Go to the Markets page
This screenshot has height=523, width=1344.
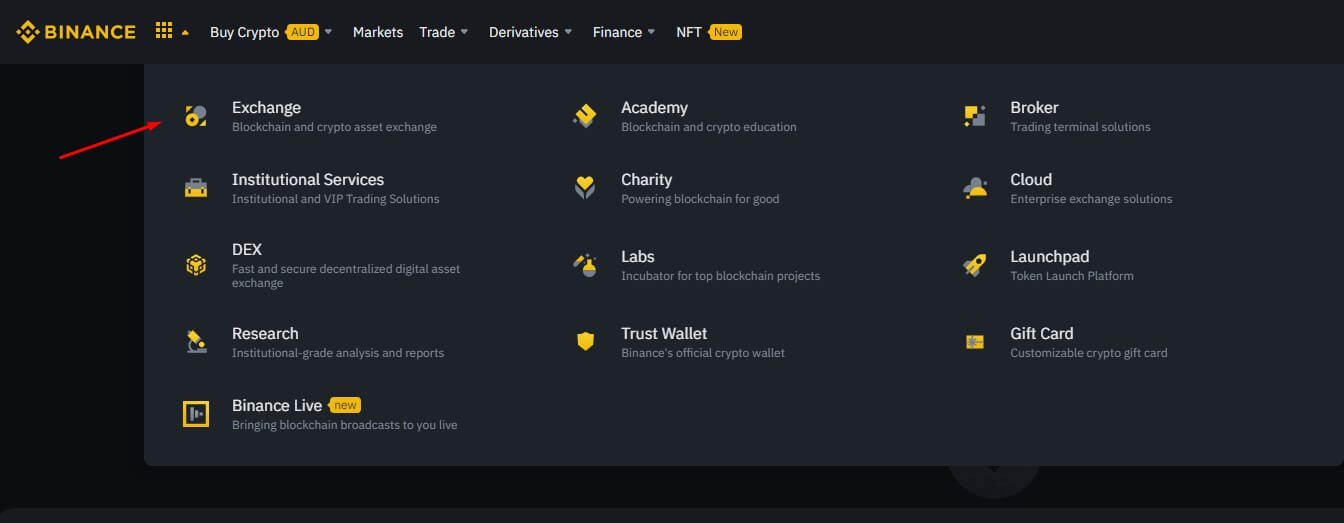point(378,32)
